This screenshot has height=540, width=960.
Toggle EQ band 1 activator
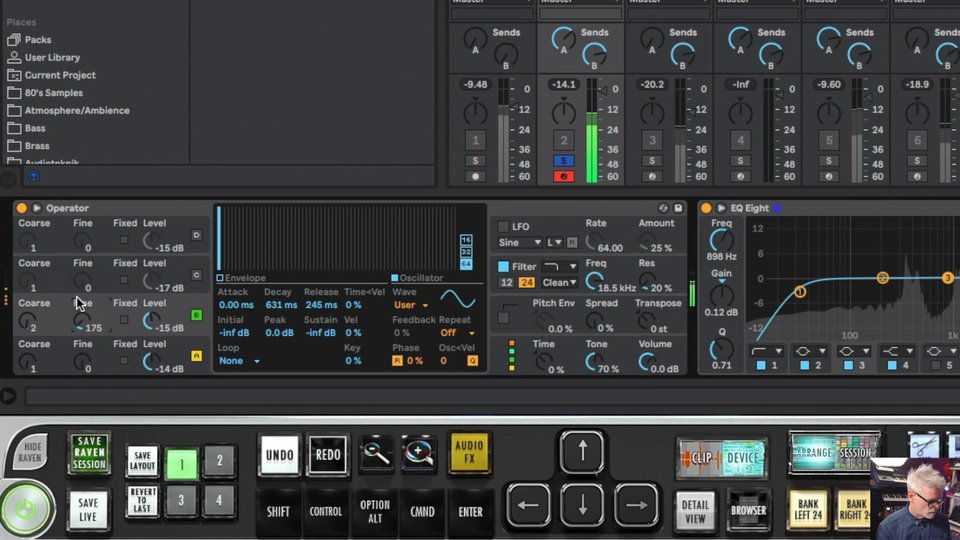pos(761,366)
